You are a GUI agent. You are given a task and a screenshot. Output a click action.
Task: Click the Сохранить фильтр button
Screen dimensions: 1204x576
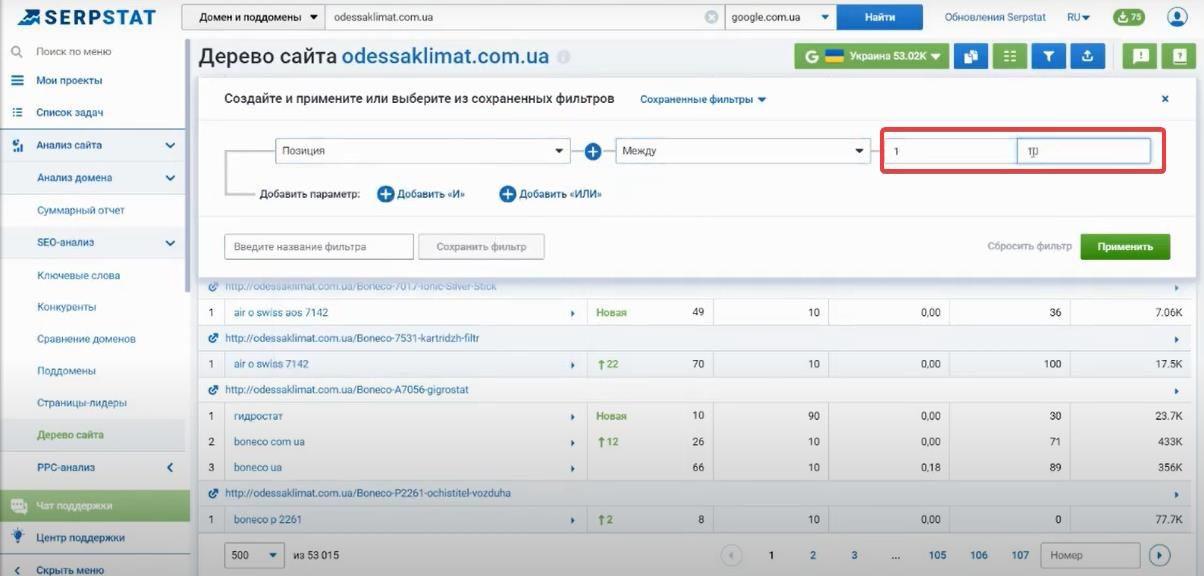482,246
